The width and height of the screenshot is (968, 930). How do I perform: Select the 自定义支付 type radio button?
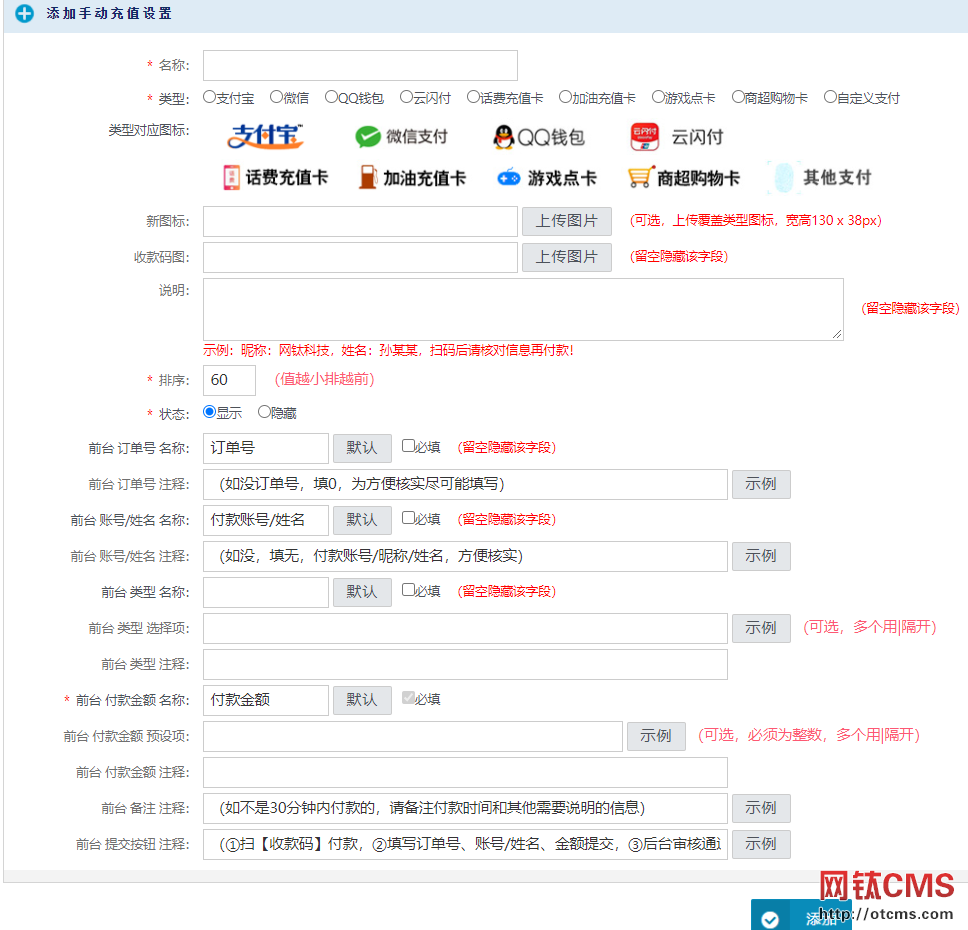[830, 97]
